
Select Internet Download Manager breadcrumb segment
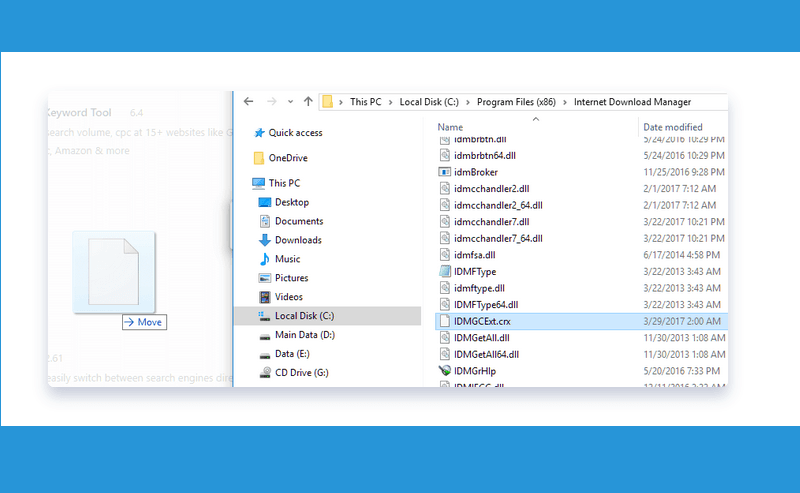pyautogui.click(x=632, y=102)
